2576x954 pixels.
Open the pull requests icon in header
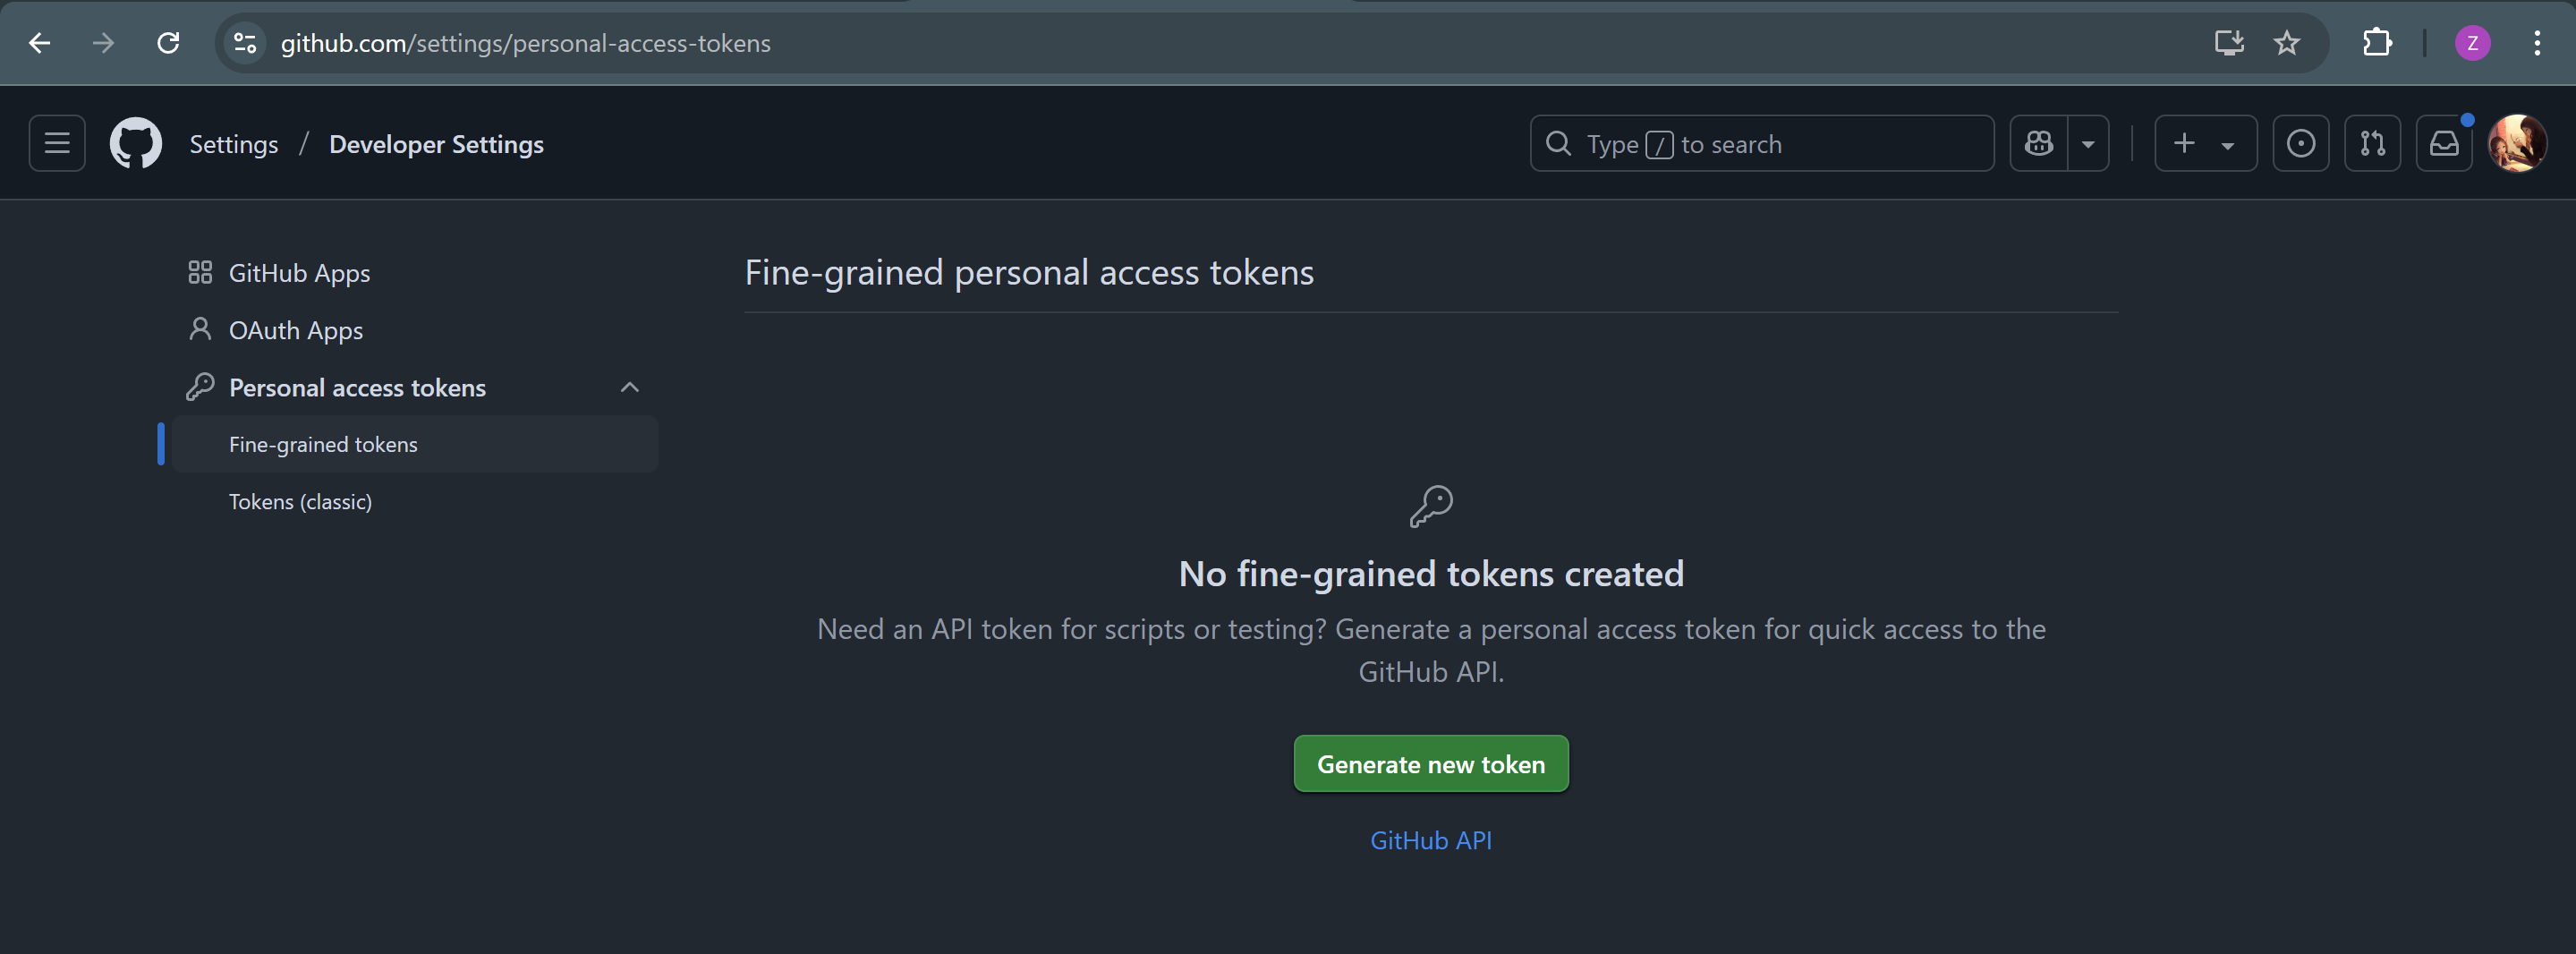pos(2372,144)
